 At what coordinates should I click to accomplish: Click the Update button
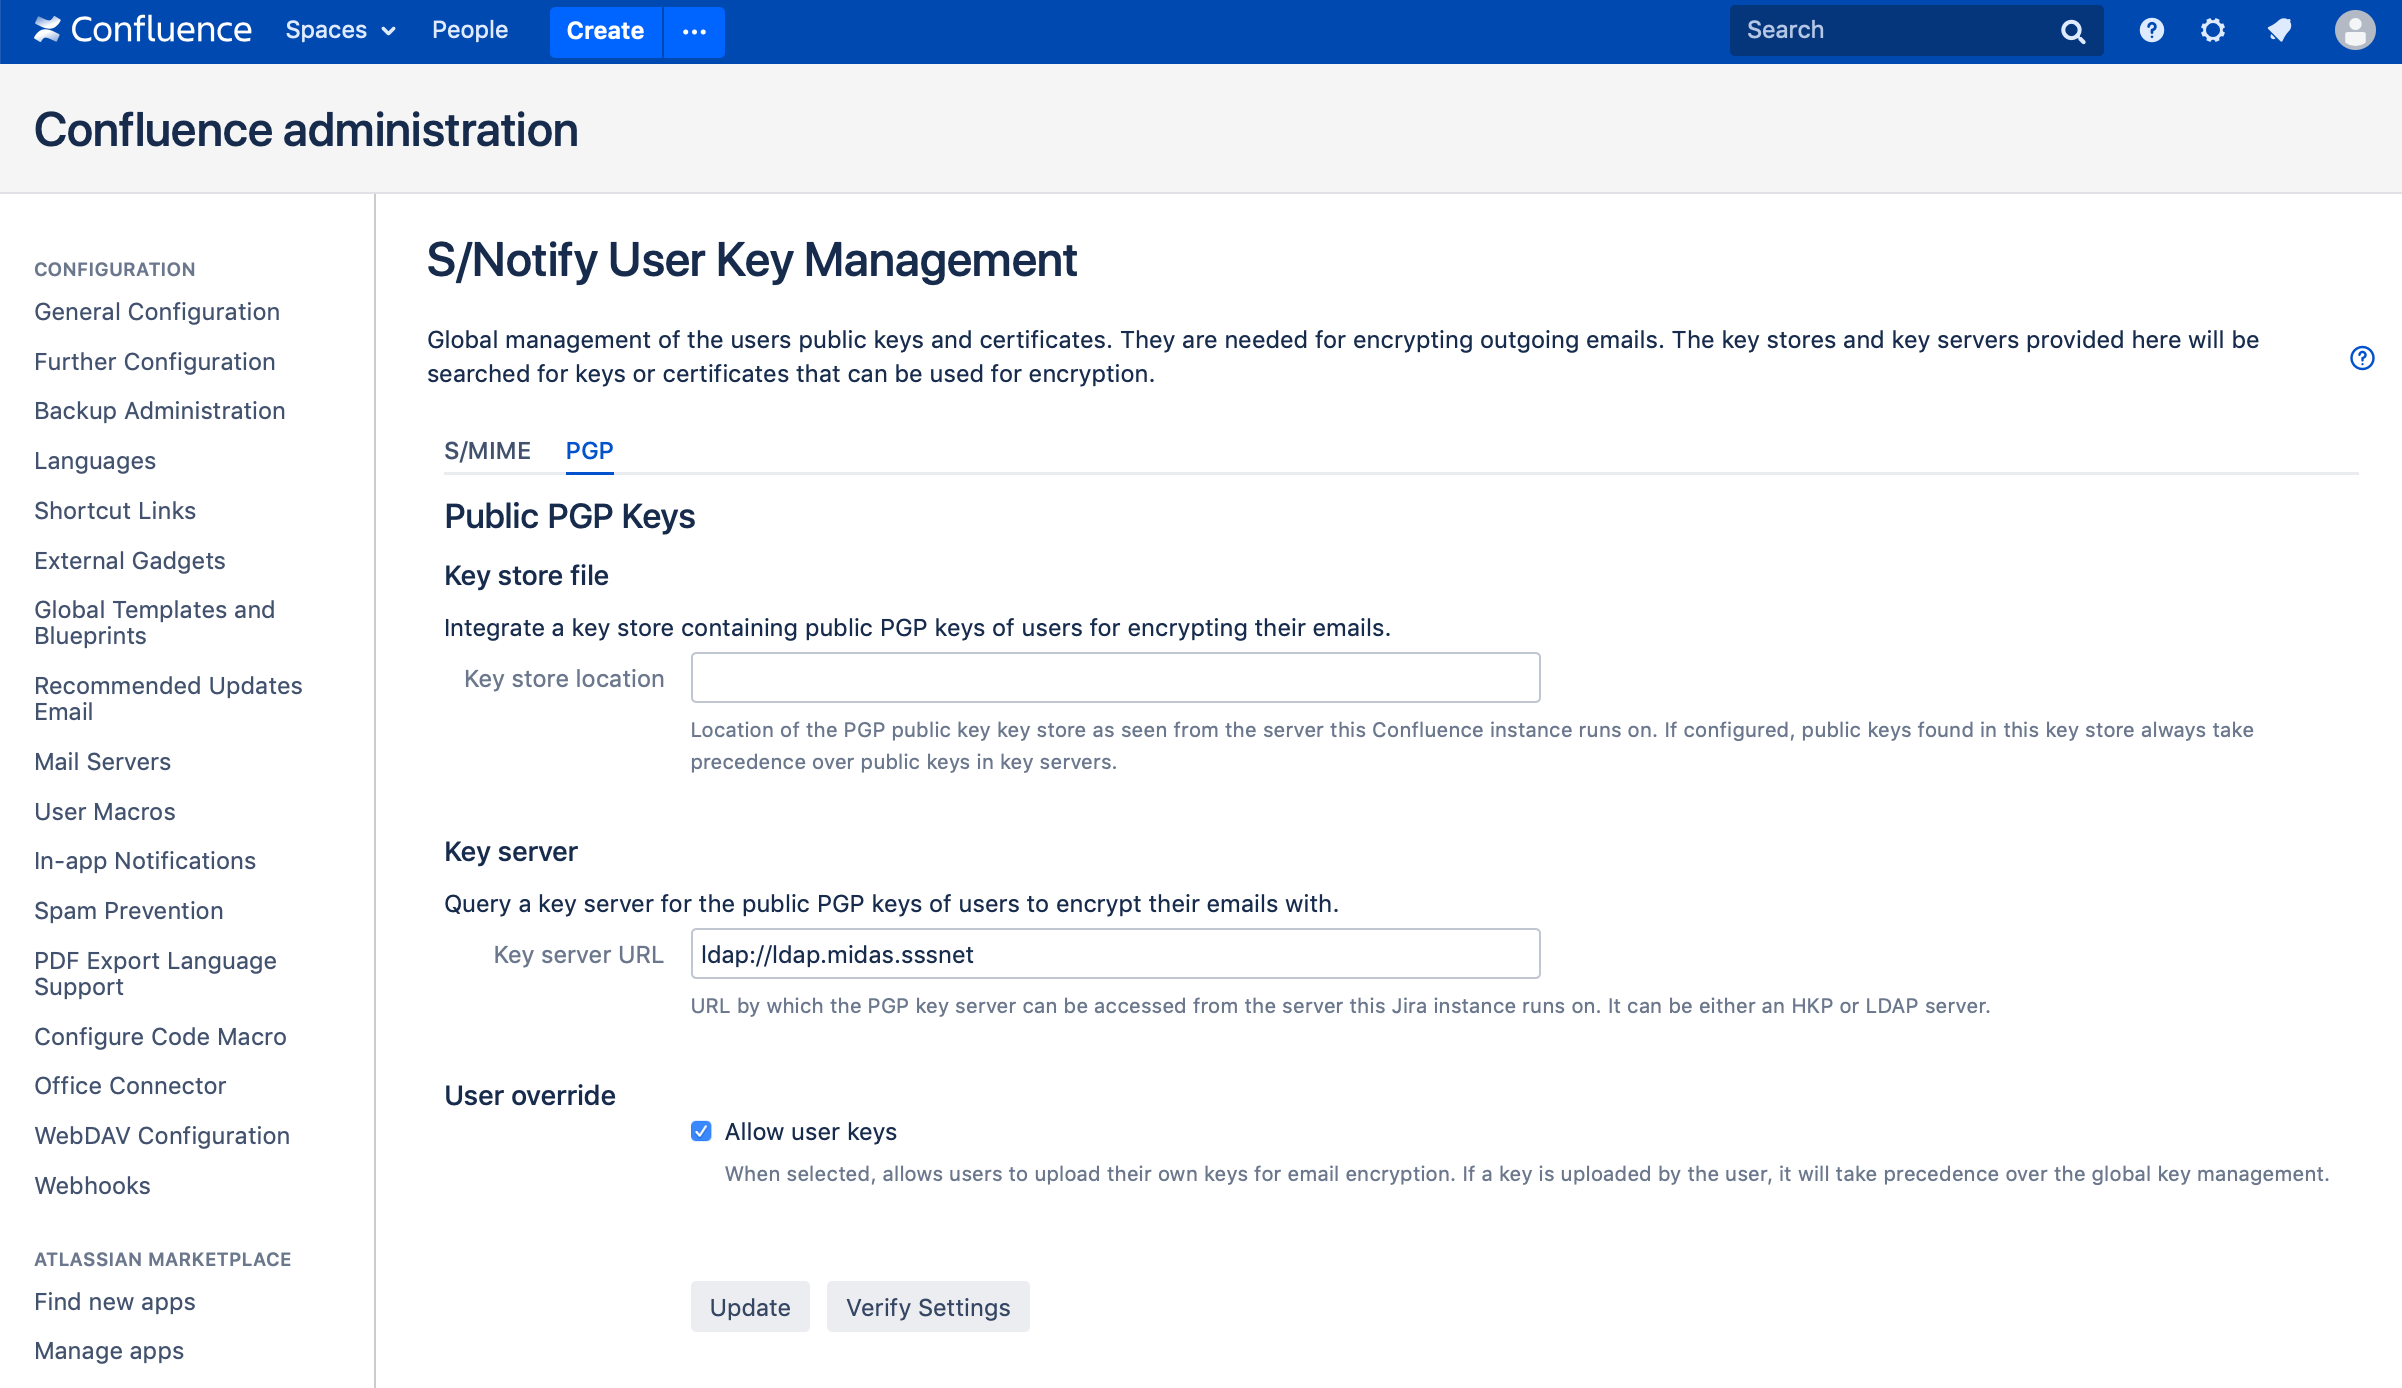(749, 1307)
